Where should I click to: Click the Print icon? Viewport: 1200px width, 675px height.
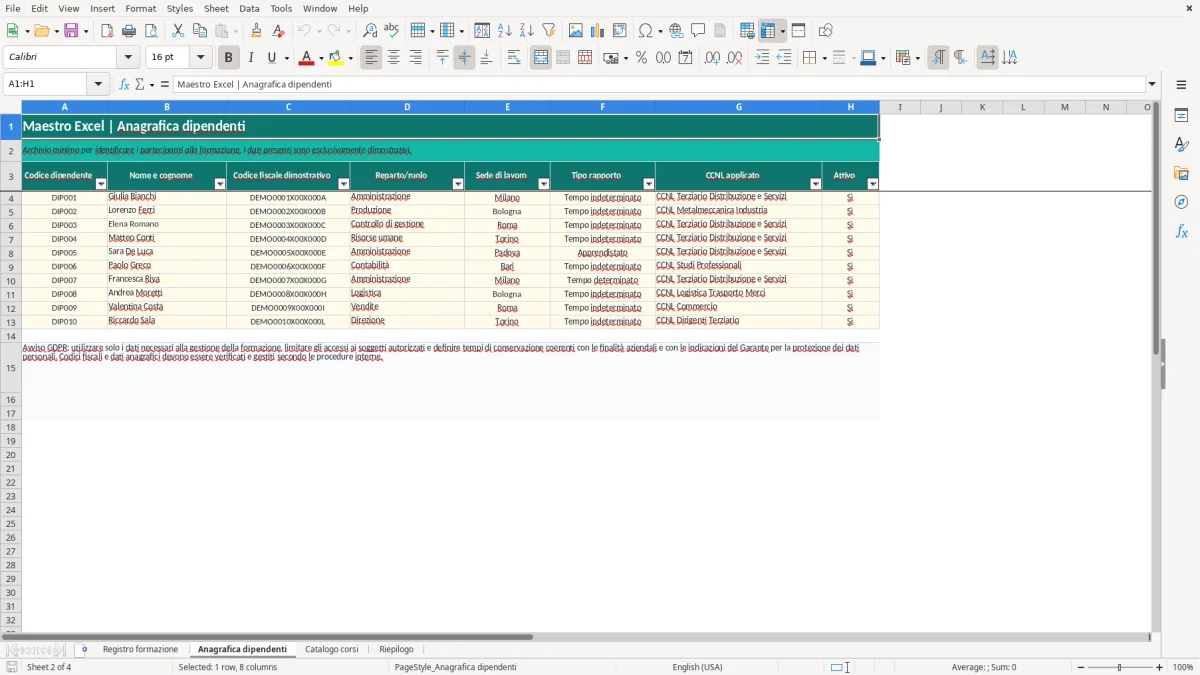coord(129,31)
